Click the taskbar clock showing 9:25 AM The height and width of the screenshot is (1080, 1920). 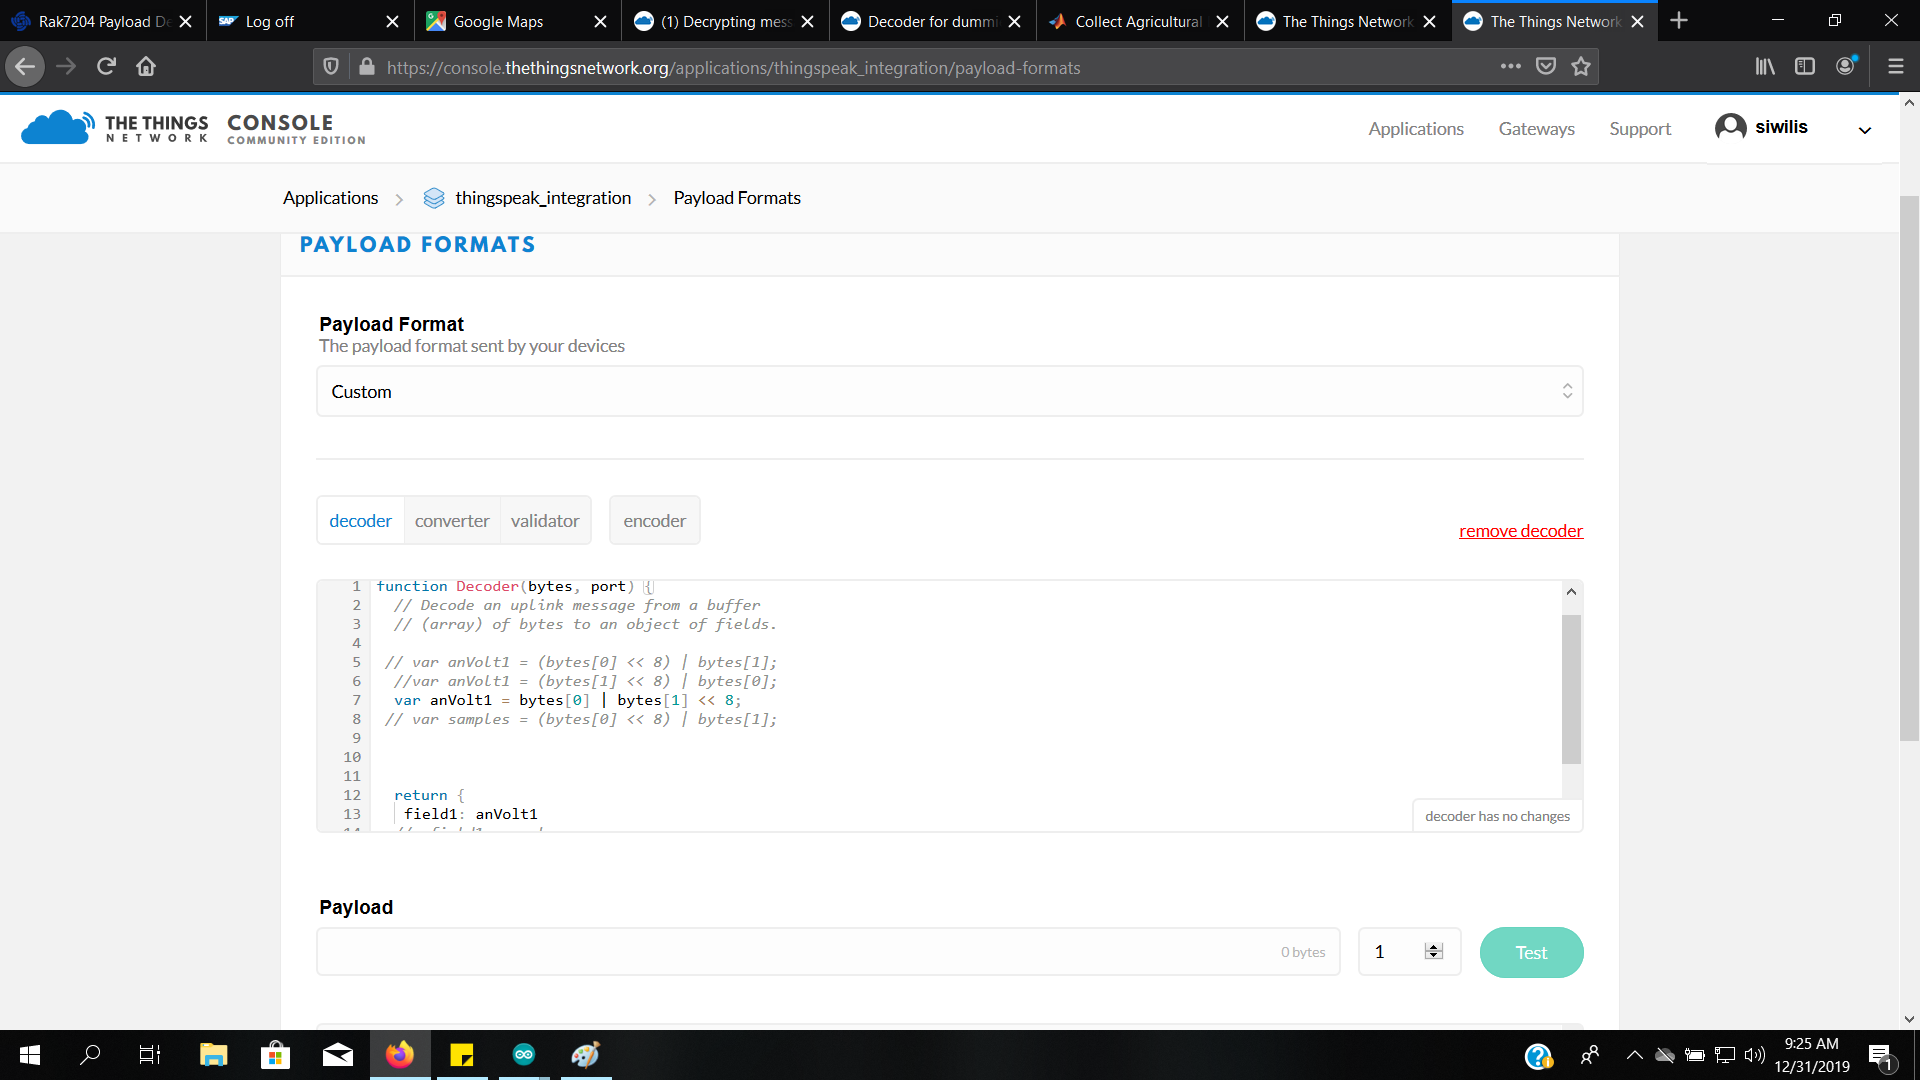pyautogui.click(x=1811, y=1055)
